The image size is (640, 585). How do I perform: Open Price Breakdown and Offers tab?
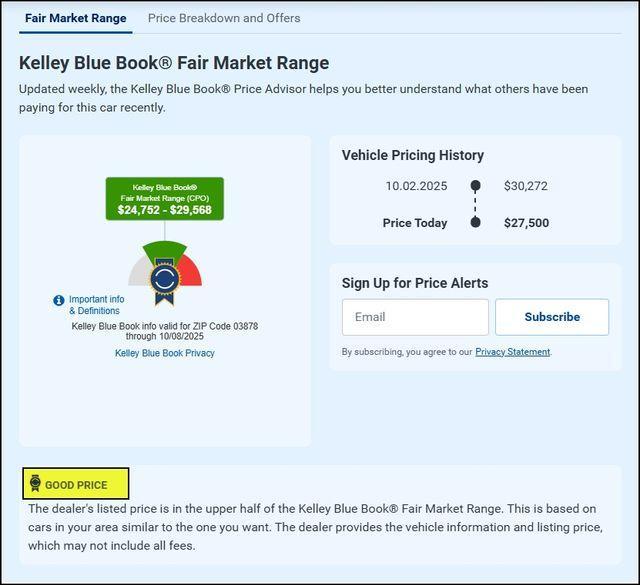tap(224, 18)
